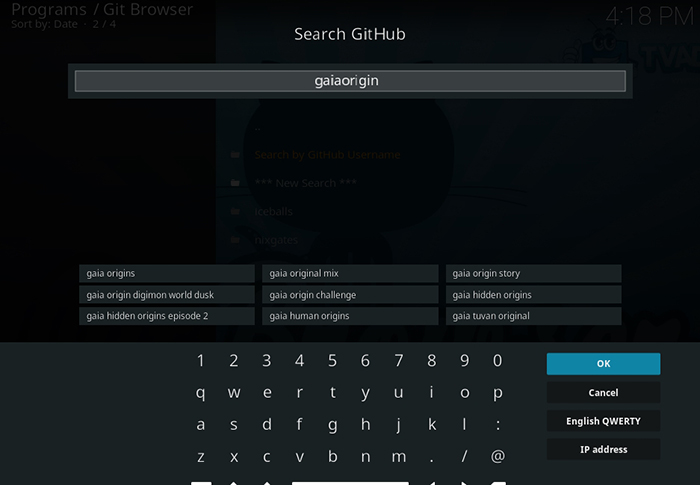Tap the letter h key
This screenshot has height=485, width=700.
coord(365,424)
